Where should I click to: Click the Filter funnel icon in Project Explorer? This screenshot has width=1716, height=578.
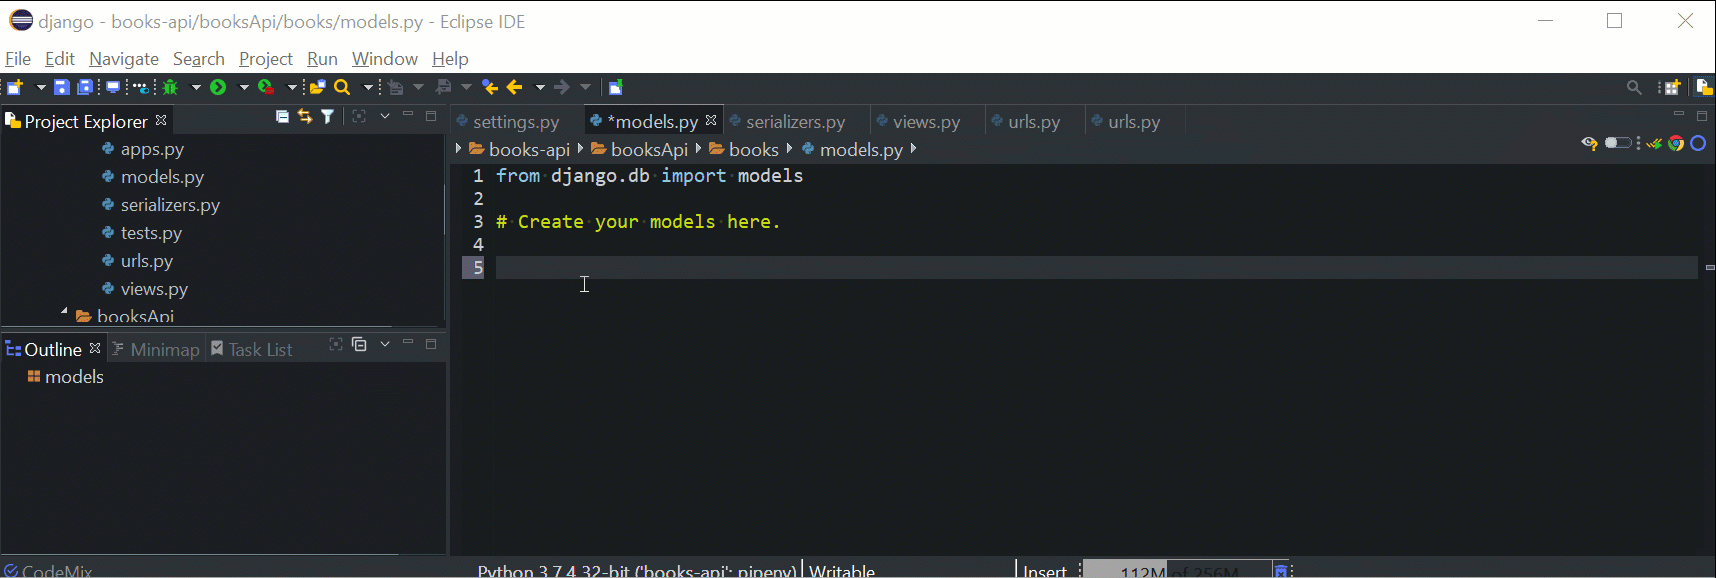[327, 117]
